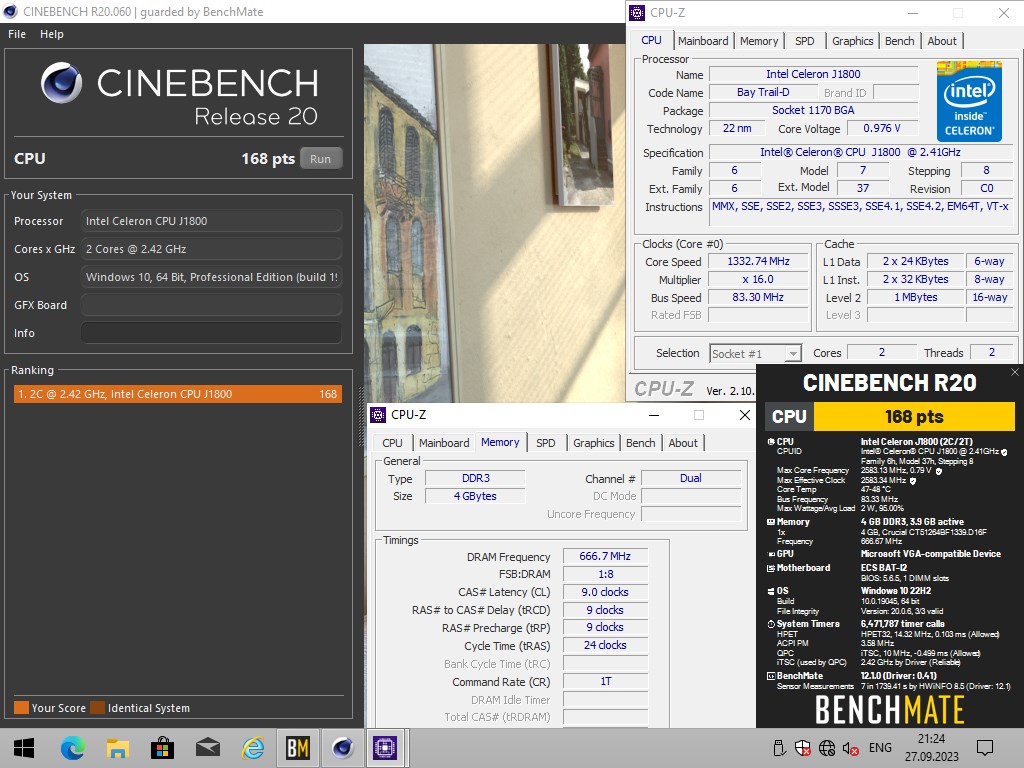Switch to Cinebench taskbar icon

click(x=343, y=748)
